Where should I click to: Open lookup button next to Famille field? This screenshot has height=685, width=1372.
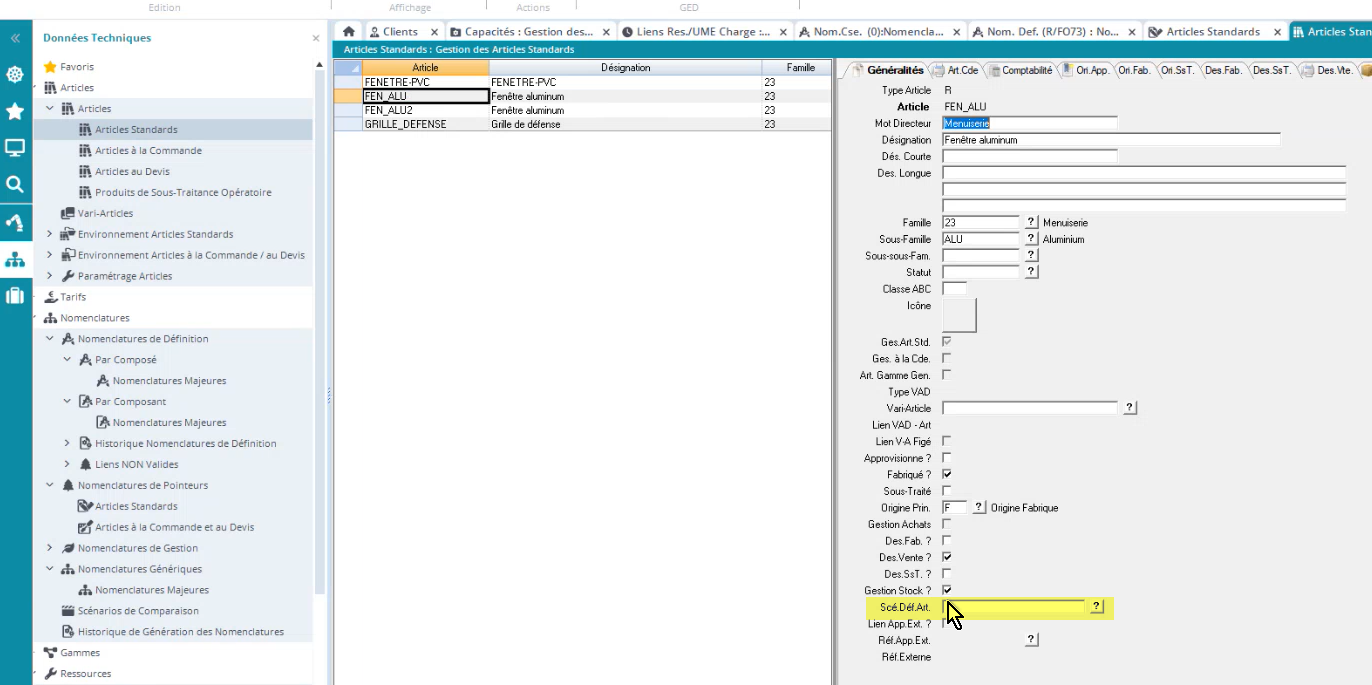click(x=1031, y=222)
